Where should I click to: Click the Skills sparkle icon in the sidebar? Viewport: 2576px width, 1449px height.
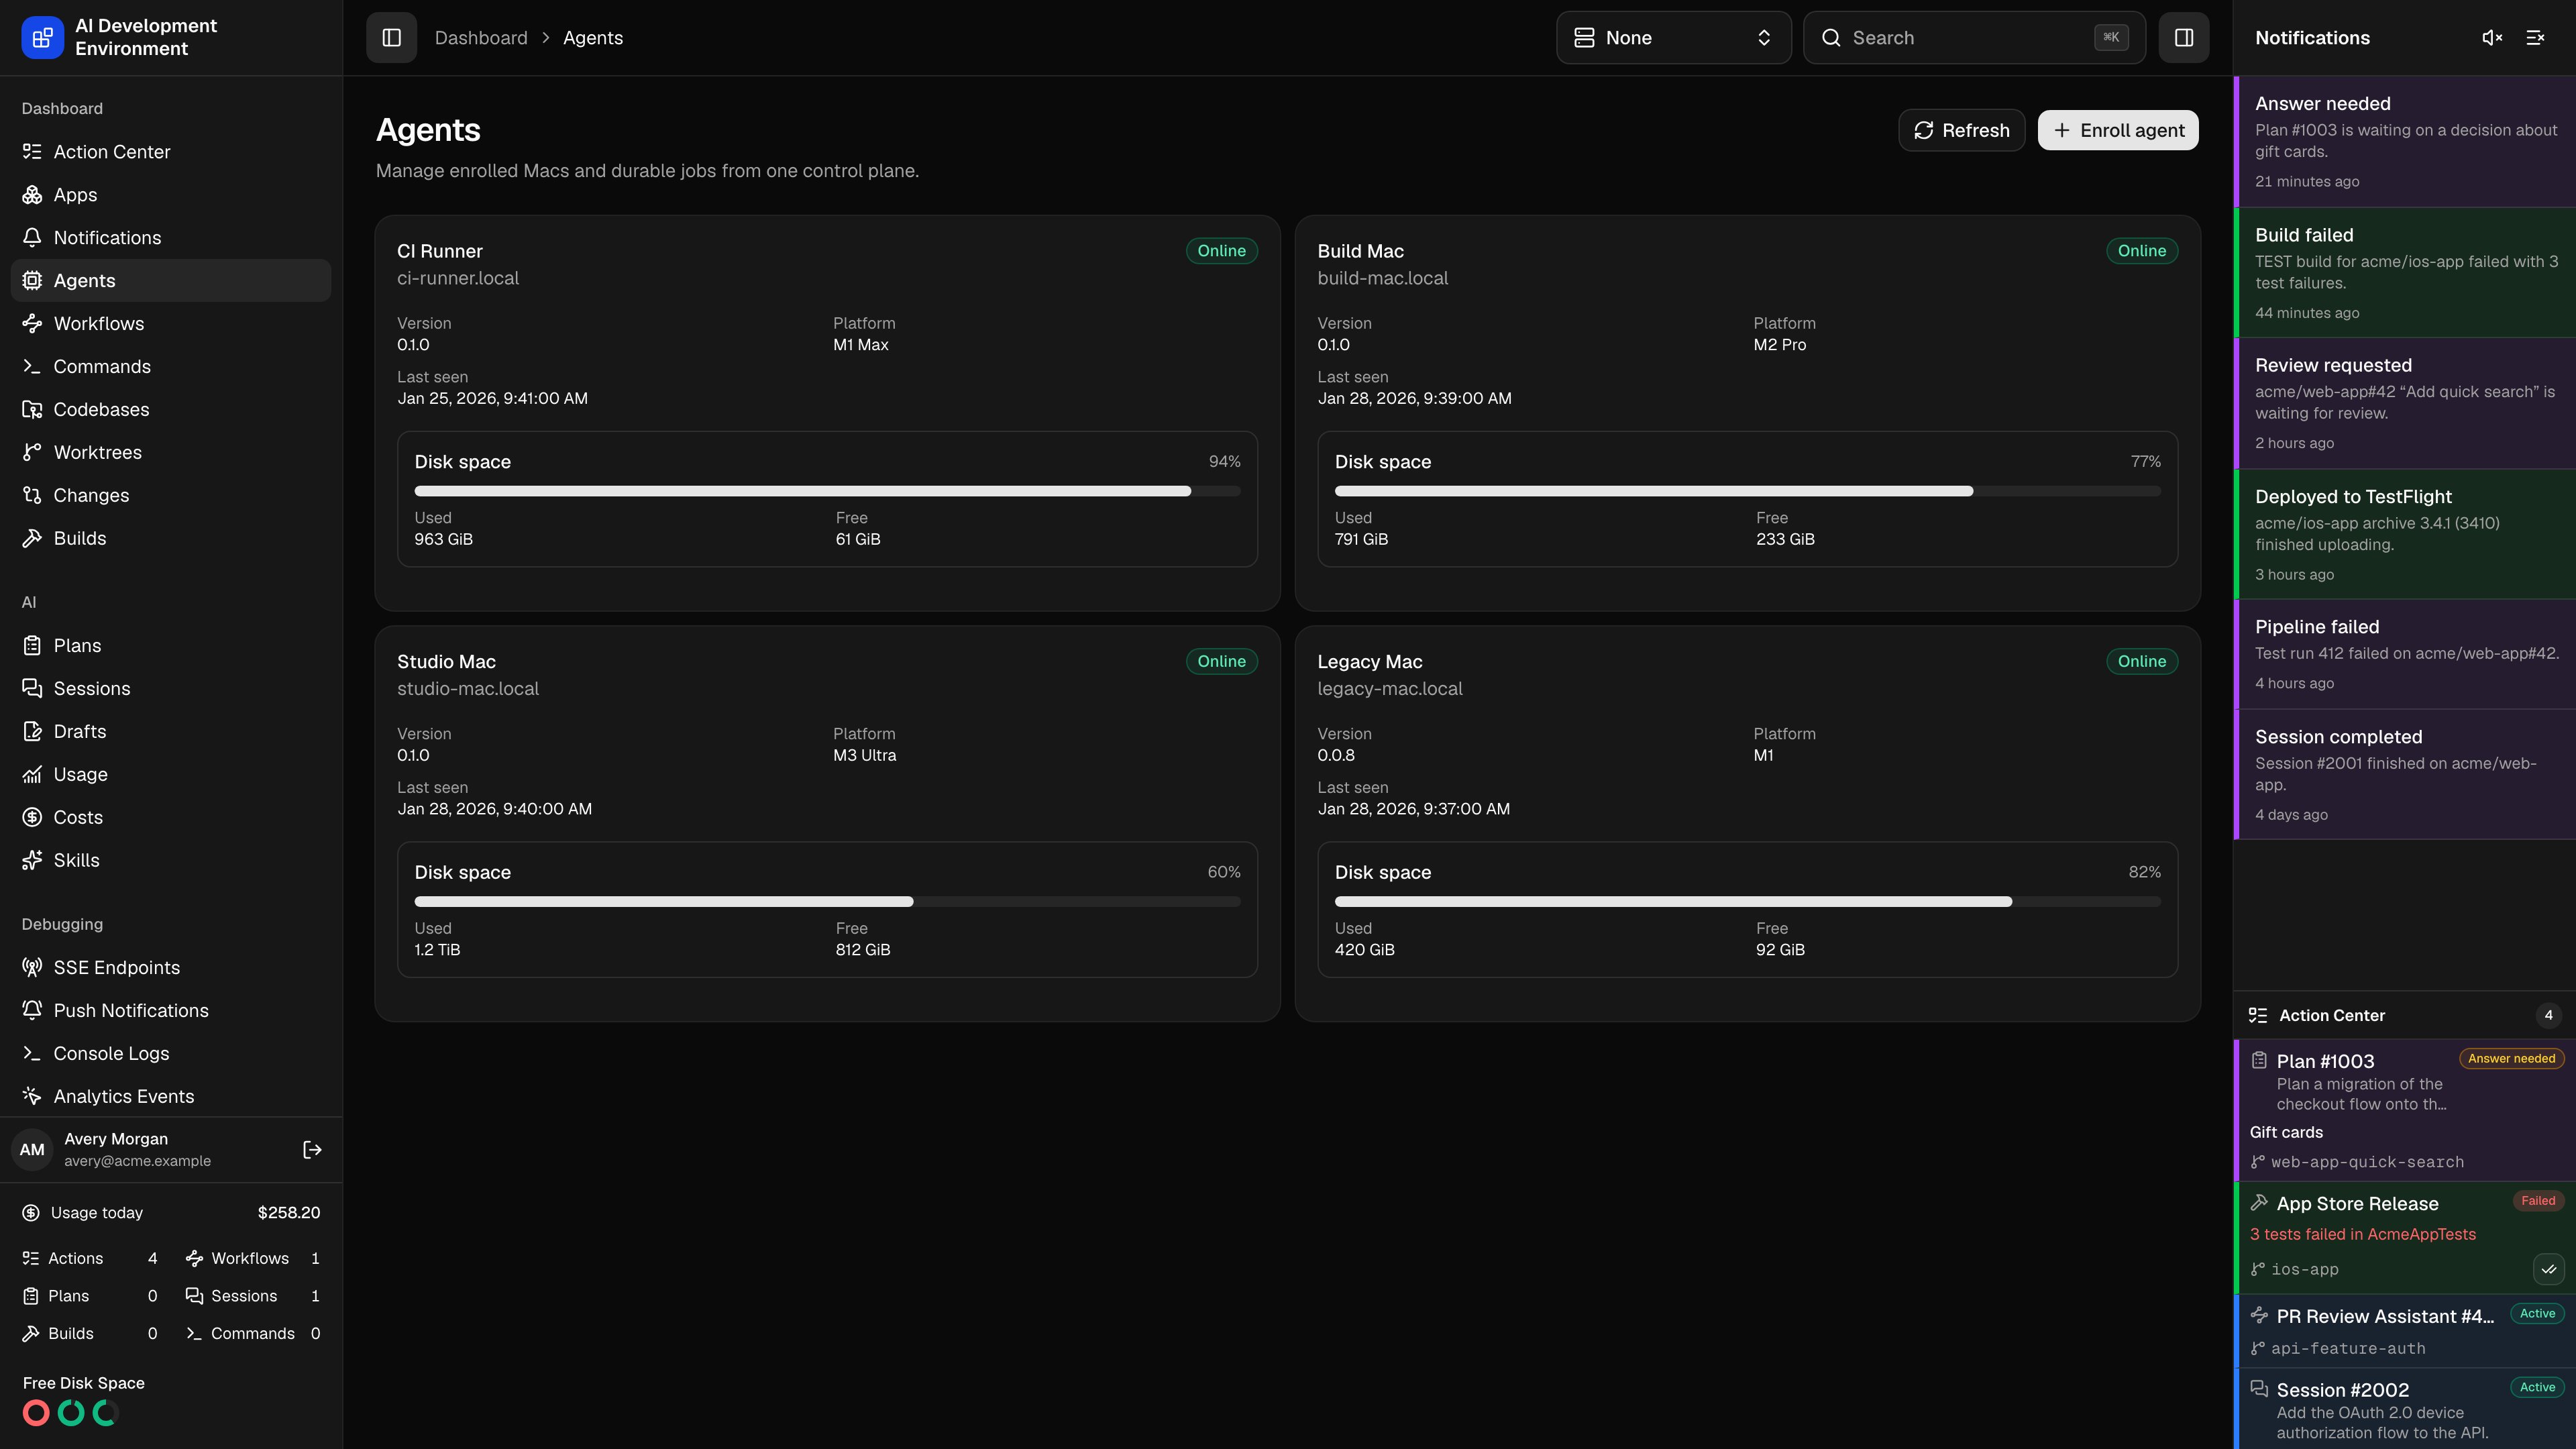32,860
